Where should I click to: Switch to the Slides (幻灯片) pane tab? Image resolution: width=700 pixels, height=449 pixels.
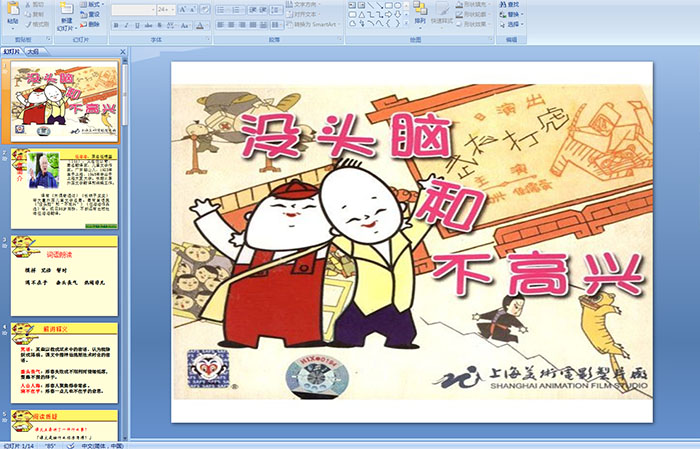[12, 52]
